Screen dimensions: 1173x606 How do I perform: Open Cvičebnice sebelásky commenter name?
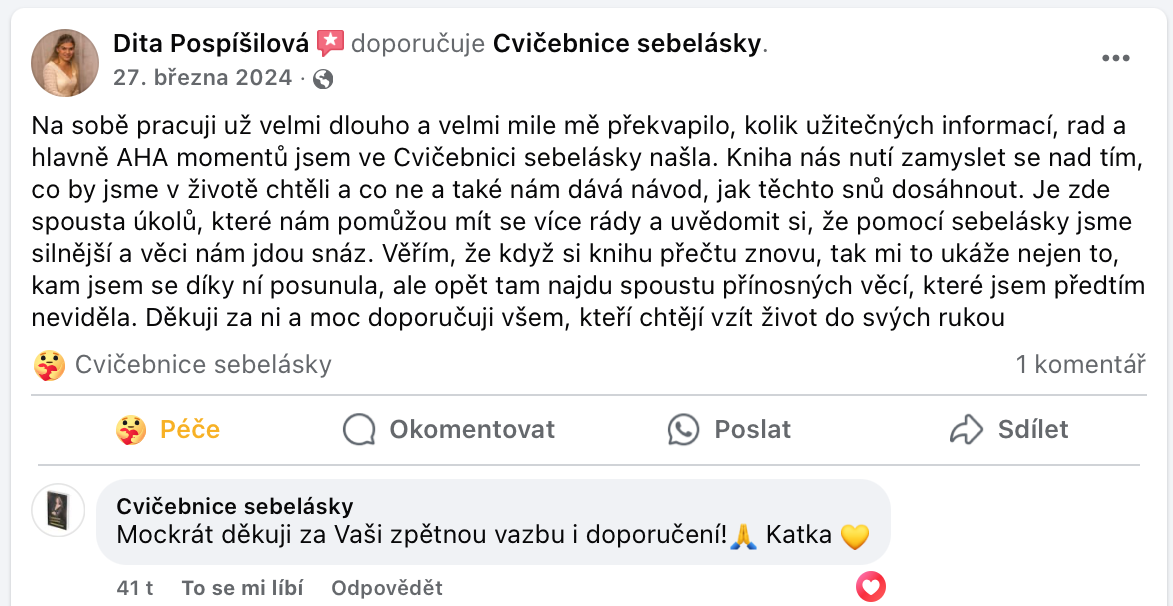235,507
